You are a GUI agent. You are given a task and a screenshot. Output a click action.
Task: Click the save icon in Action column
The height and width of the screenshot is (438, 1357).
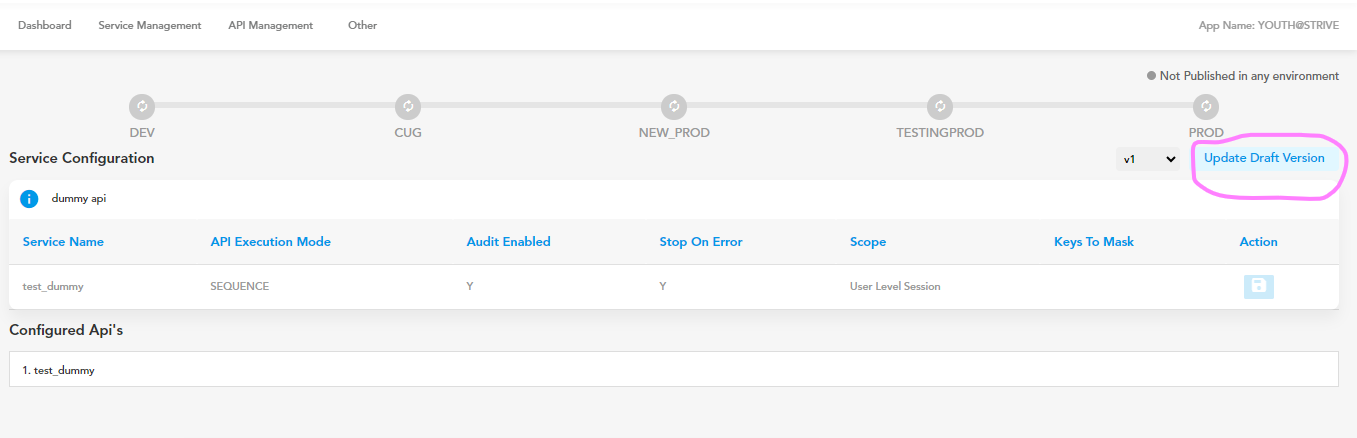click(1258, 286)
